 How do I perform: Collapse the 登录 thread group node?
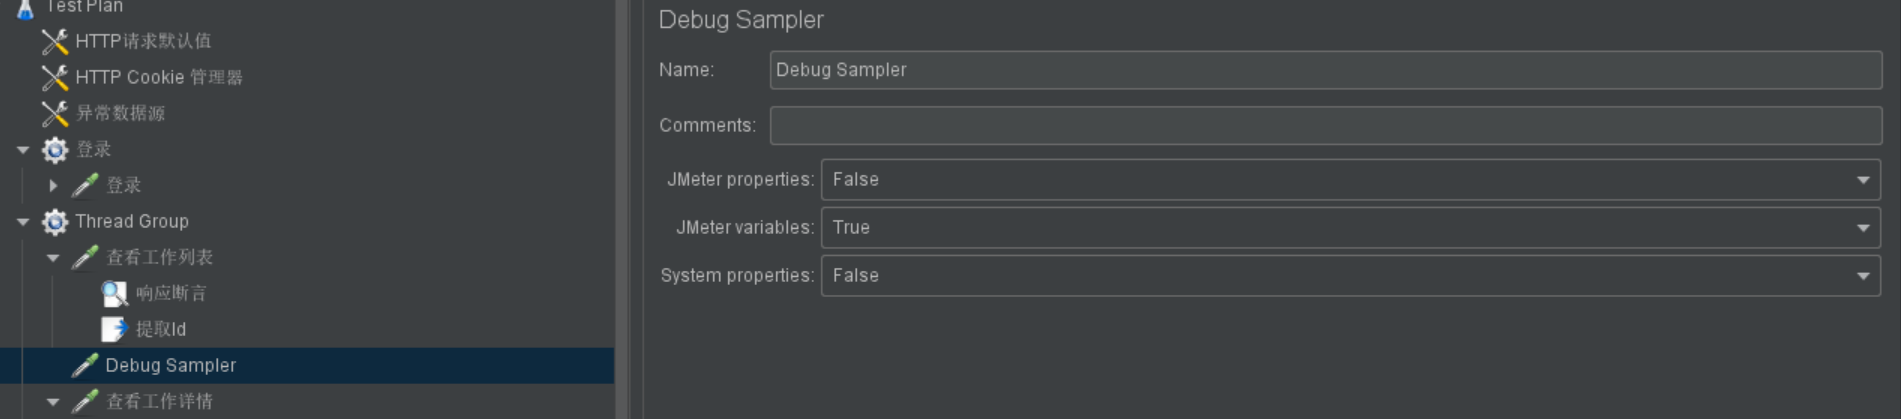[x=23, y=150]
